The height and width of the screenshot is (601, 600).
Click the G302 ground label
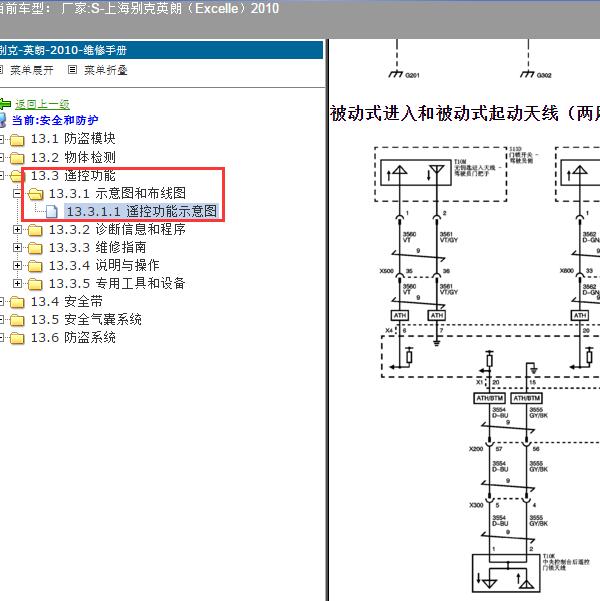(x=544, y=76)
